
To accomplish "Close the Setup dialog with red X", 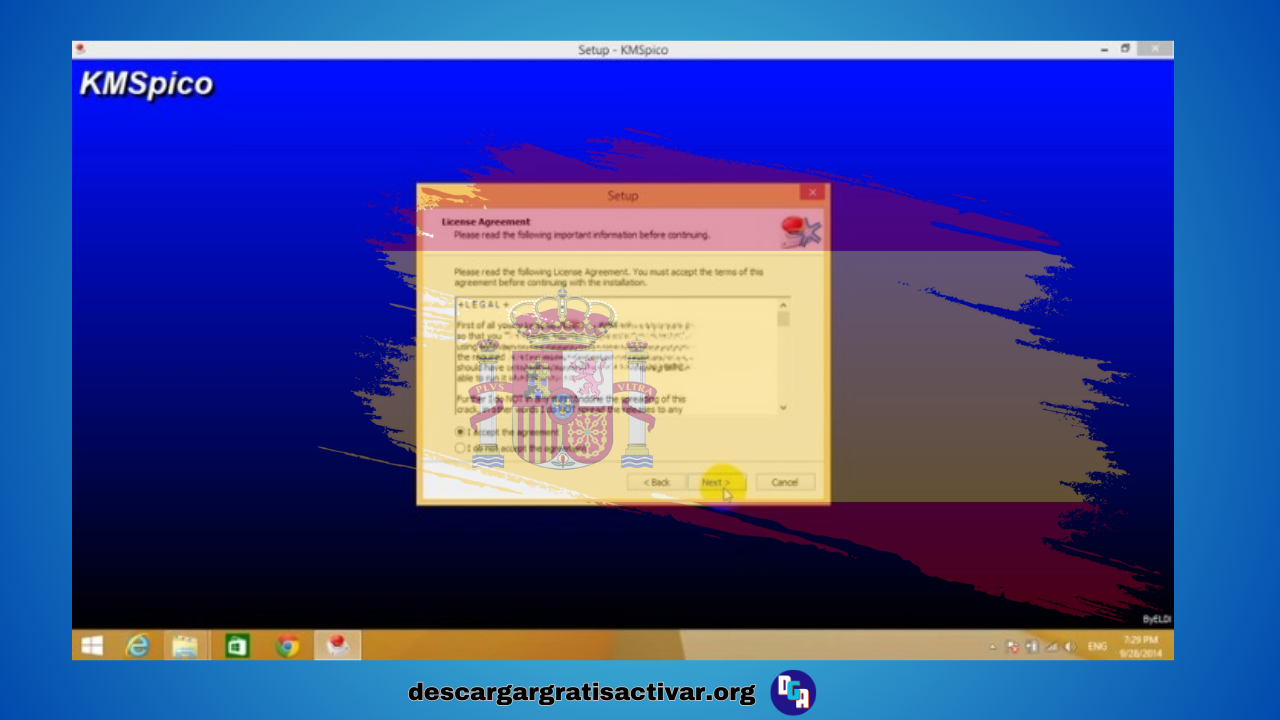I will pyautogui.click(x=812, y=193).
